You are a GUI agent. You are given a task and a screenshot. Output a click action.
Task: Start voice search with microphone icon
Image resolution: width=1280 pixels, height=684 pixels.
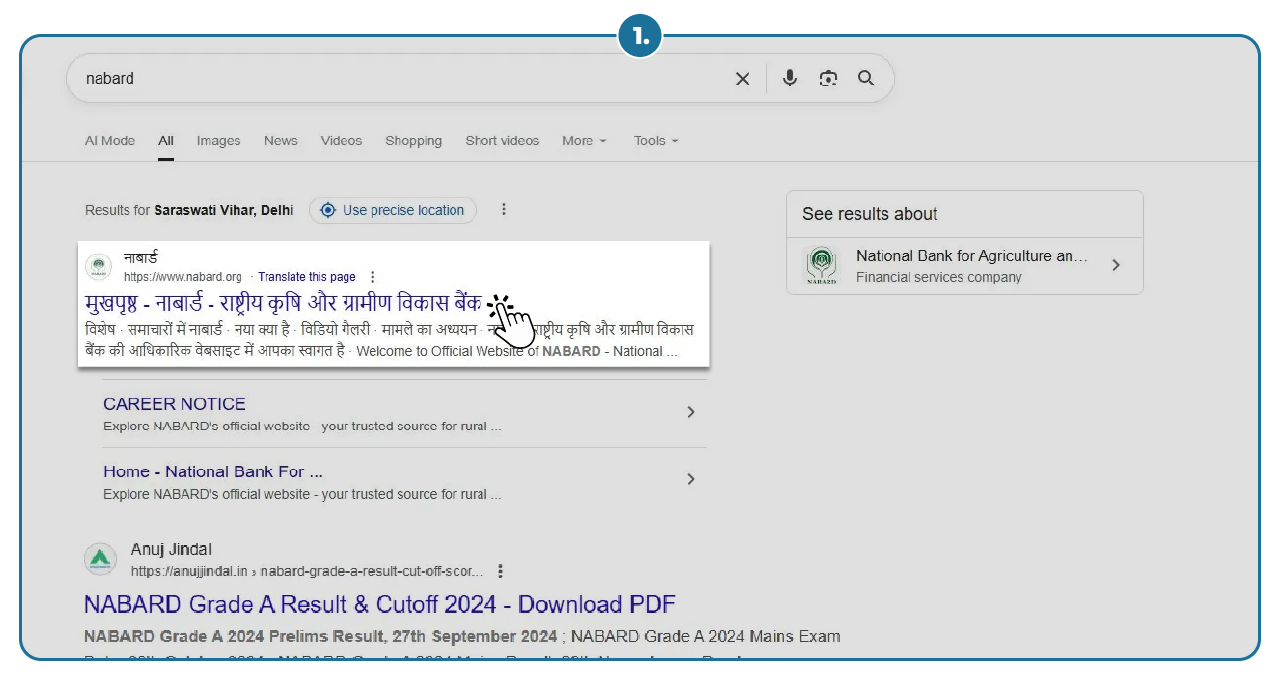790,78
